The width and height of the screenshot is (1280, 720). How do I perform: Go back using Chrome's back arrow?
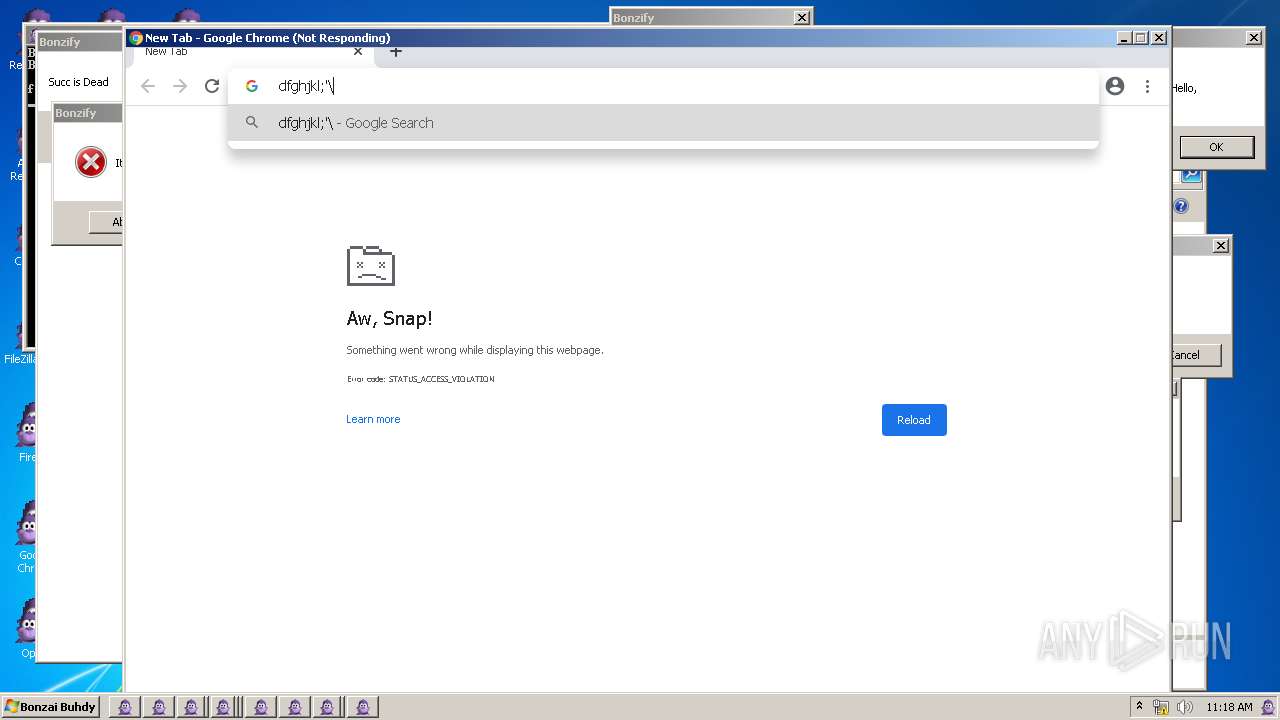coord(148,86)
